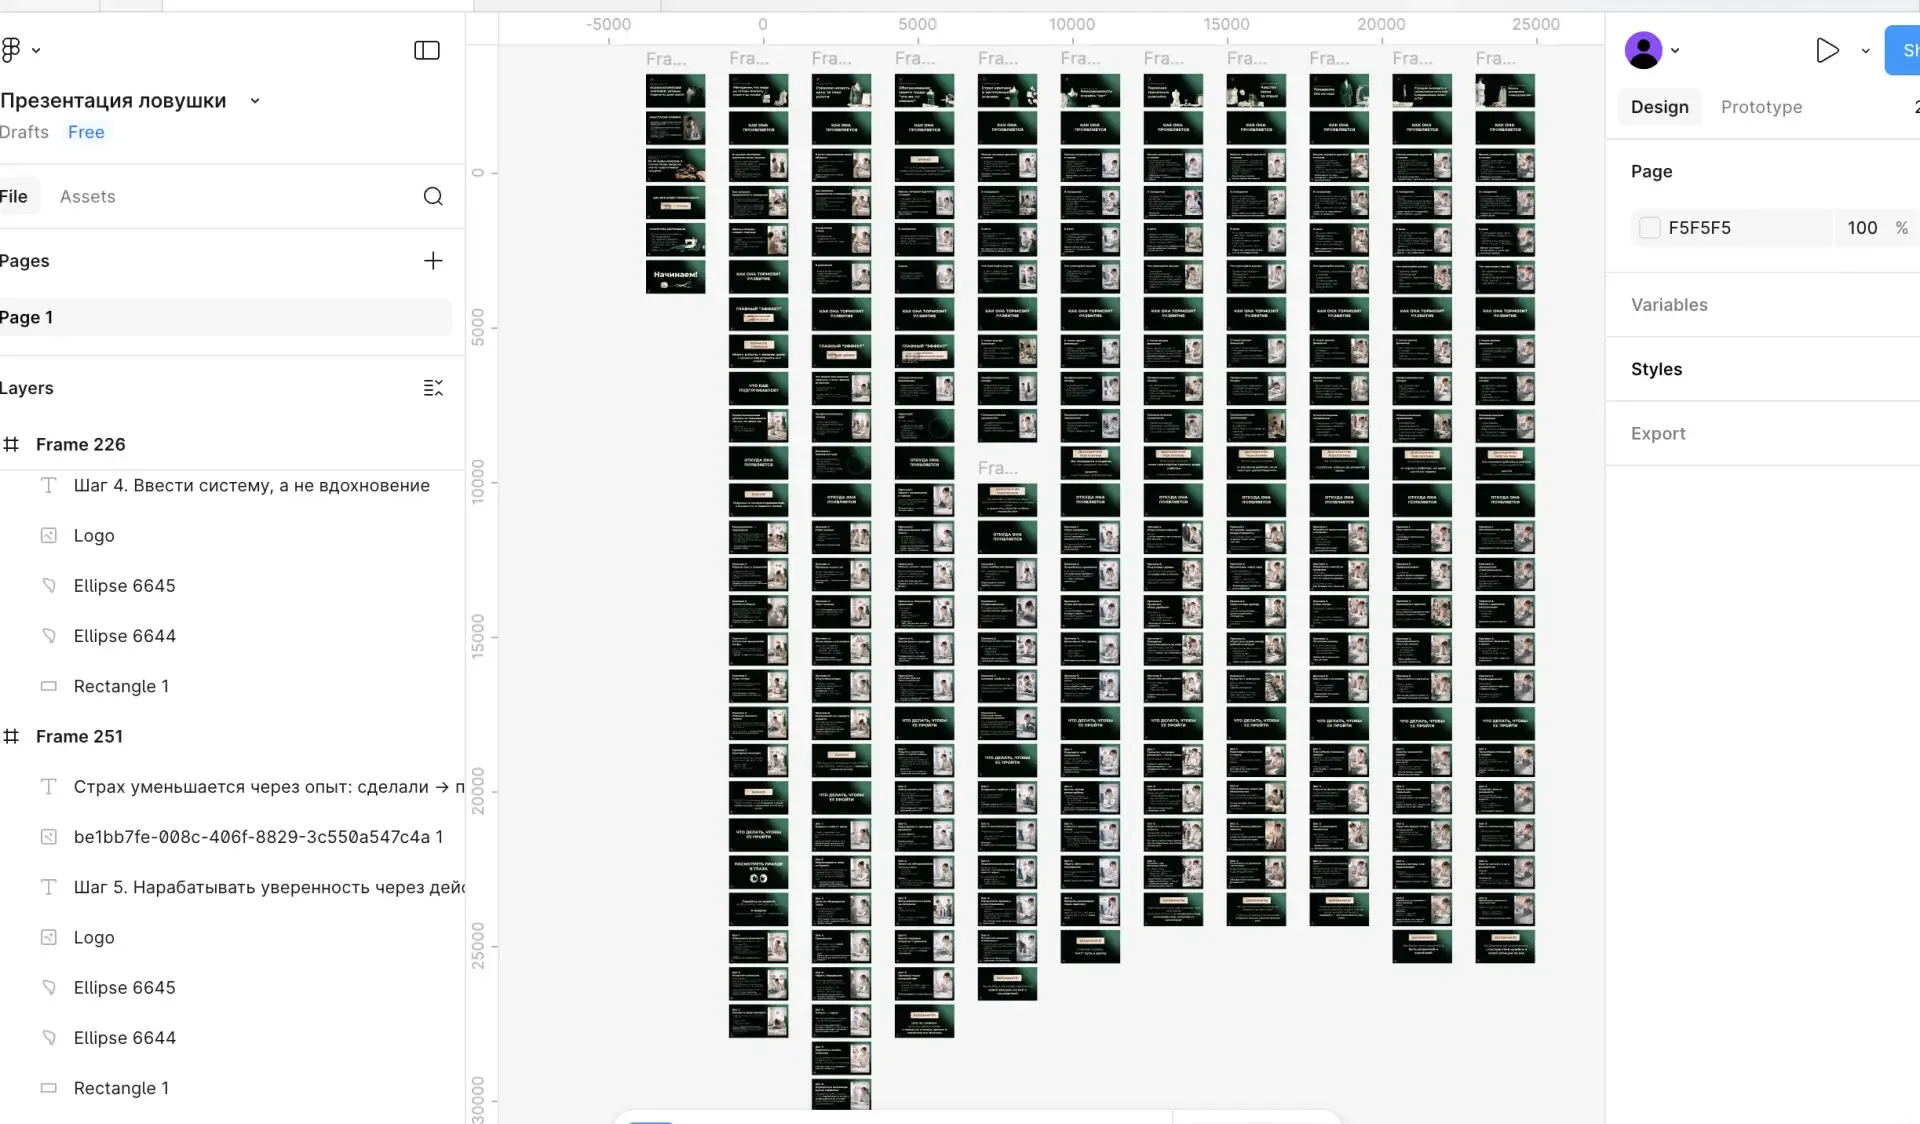Click the page background color swatch F5F5F5
Image resolution: width=1920 pixels, height=1124 pixels.
(1650, 228)
